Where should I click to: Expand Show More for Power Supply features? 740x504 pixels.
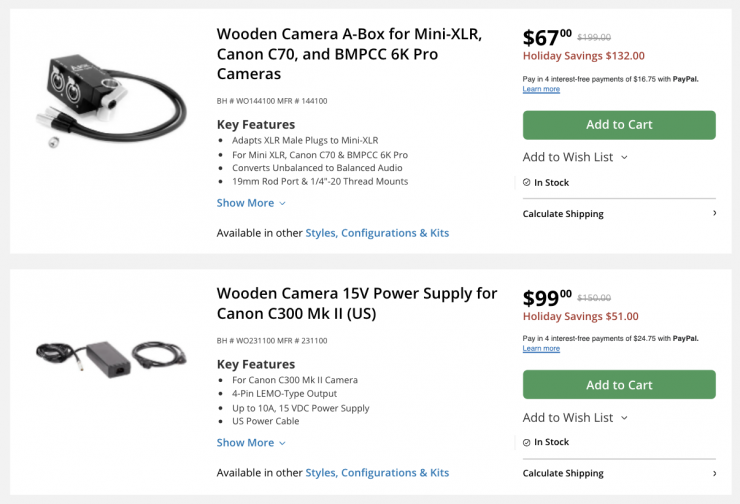(251, 443)
